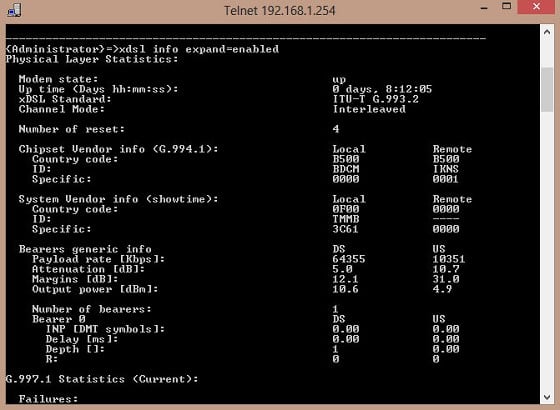This screenshot has width=560, height=410.
Task: Click the Telnet 192.168.1.254 title bar text
Action: tap(280, 10)
